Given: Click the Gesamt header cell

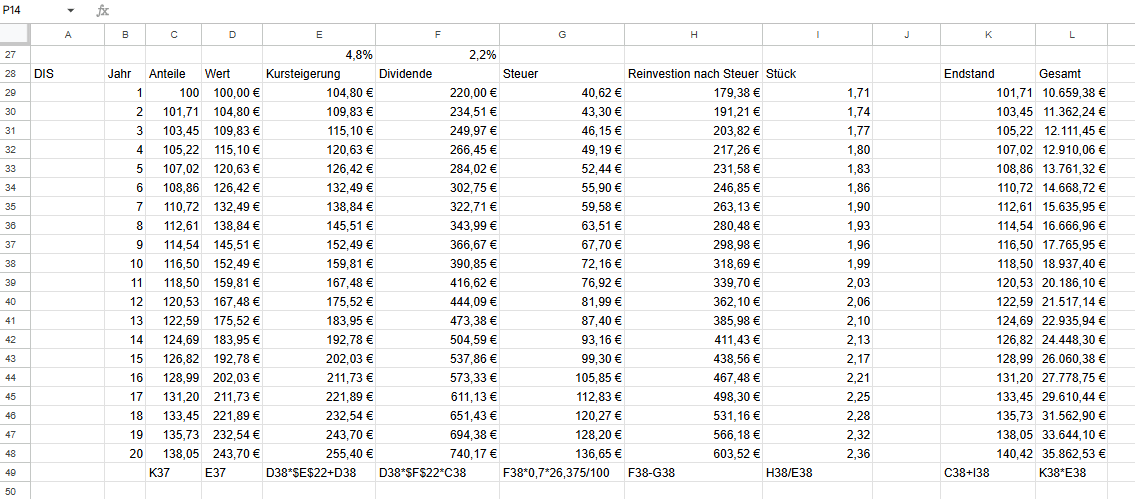Looking at the screenshot, I should (x=1071, y=74).
